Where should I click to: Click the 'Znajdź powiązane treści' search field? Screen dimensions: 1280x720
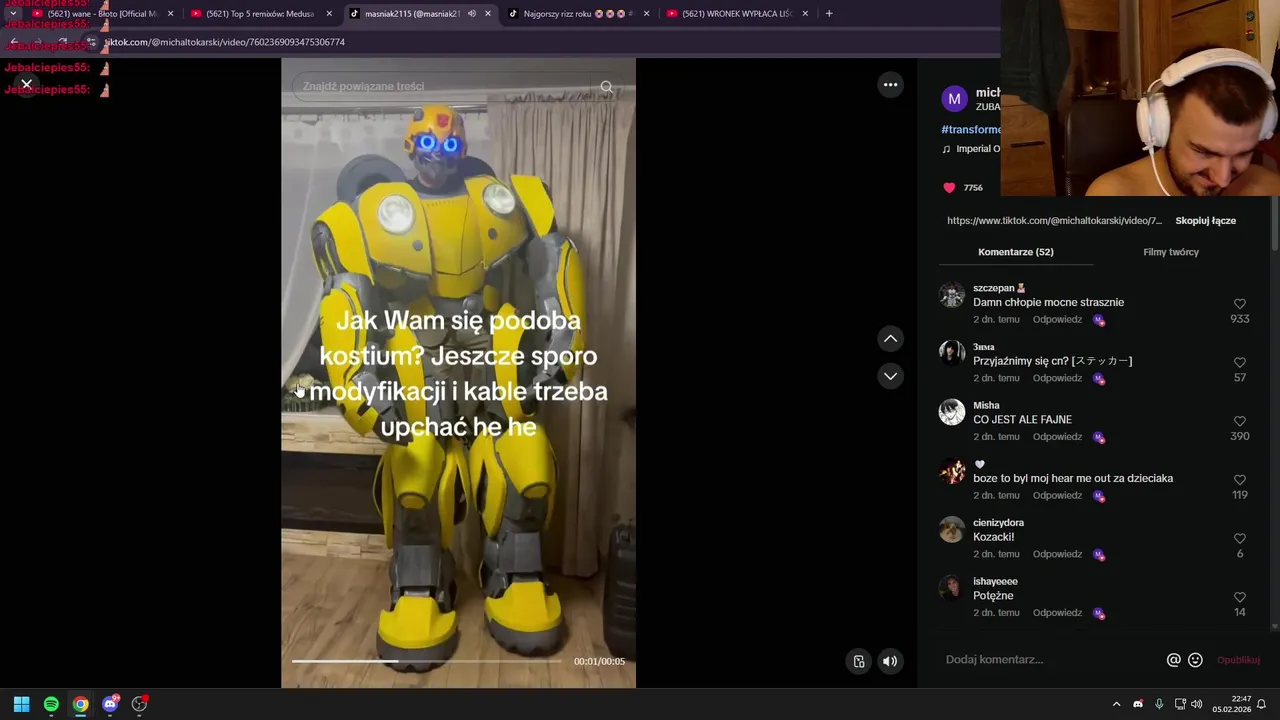click(448, 87)
